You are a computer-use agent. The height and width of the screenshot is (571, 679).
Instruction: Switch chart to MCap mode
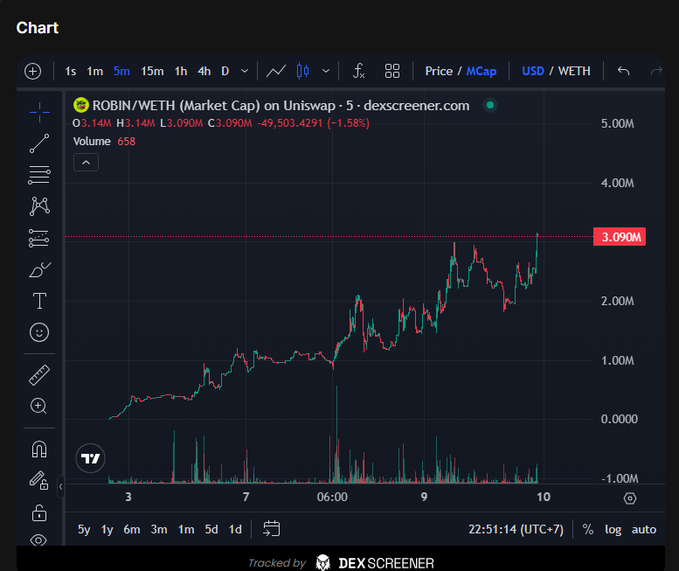click(x=481, y=71)
